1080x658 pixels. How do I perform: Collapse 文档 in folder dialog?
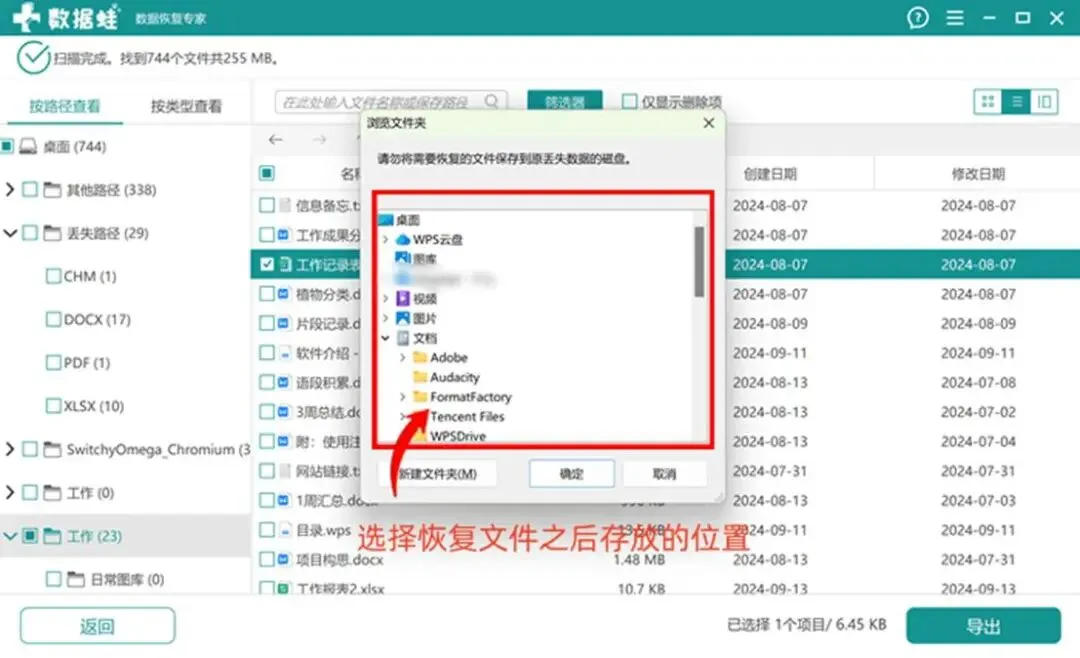point(386,338)
